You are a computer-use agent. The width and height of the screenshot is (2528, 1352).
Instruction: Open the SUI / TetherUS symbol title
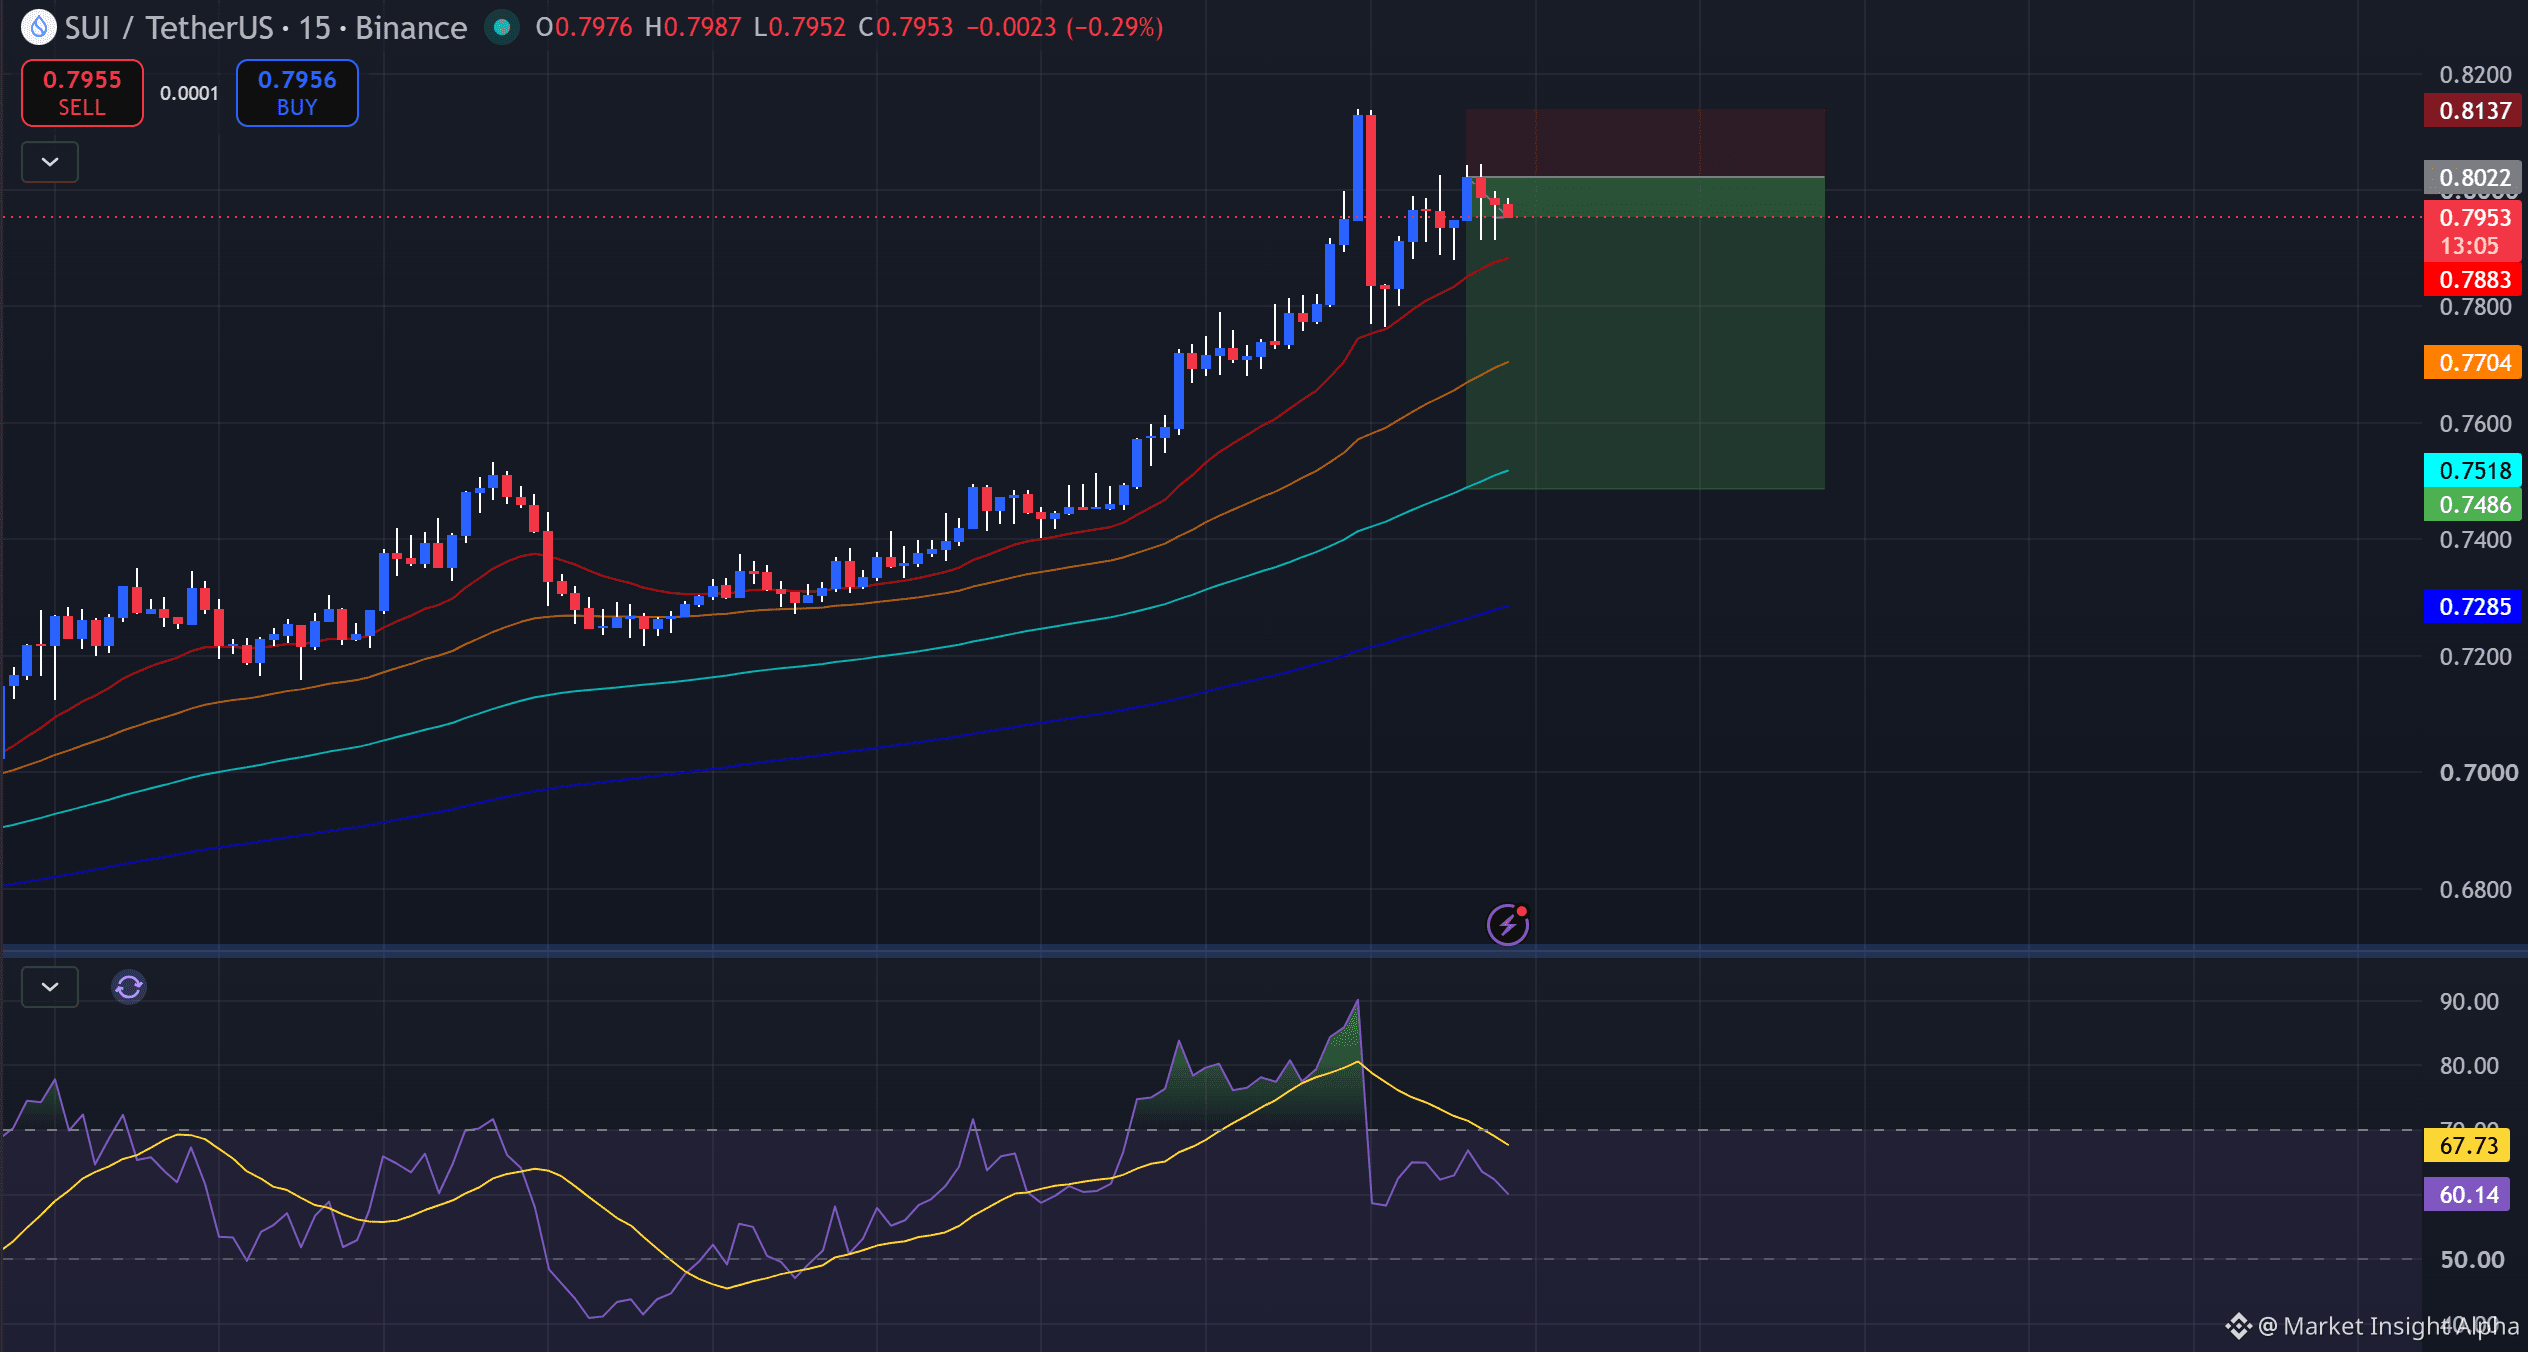click(x=266, y=27)
